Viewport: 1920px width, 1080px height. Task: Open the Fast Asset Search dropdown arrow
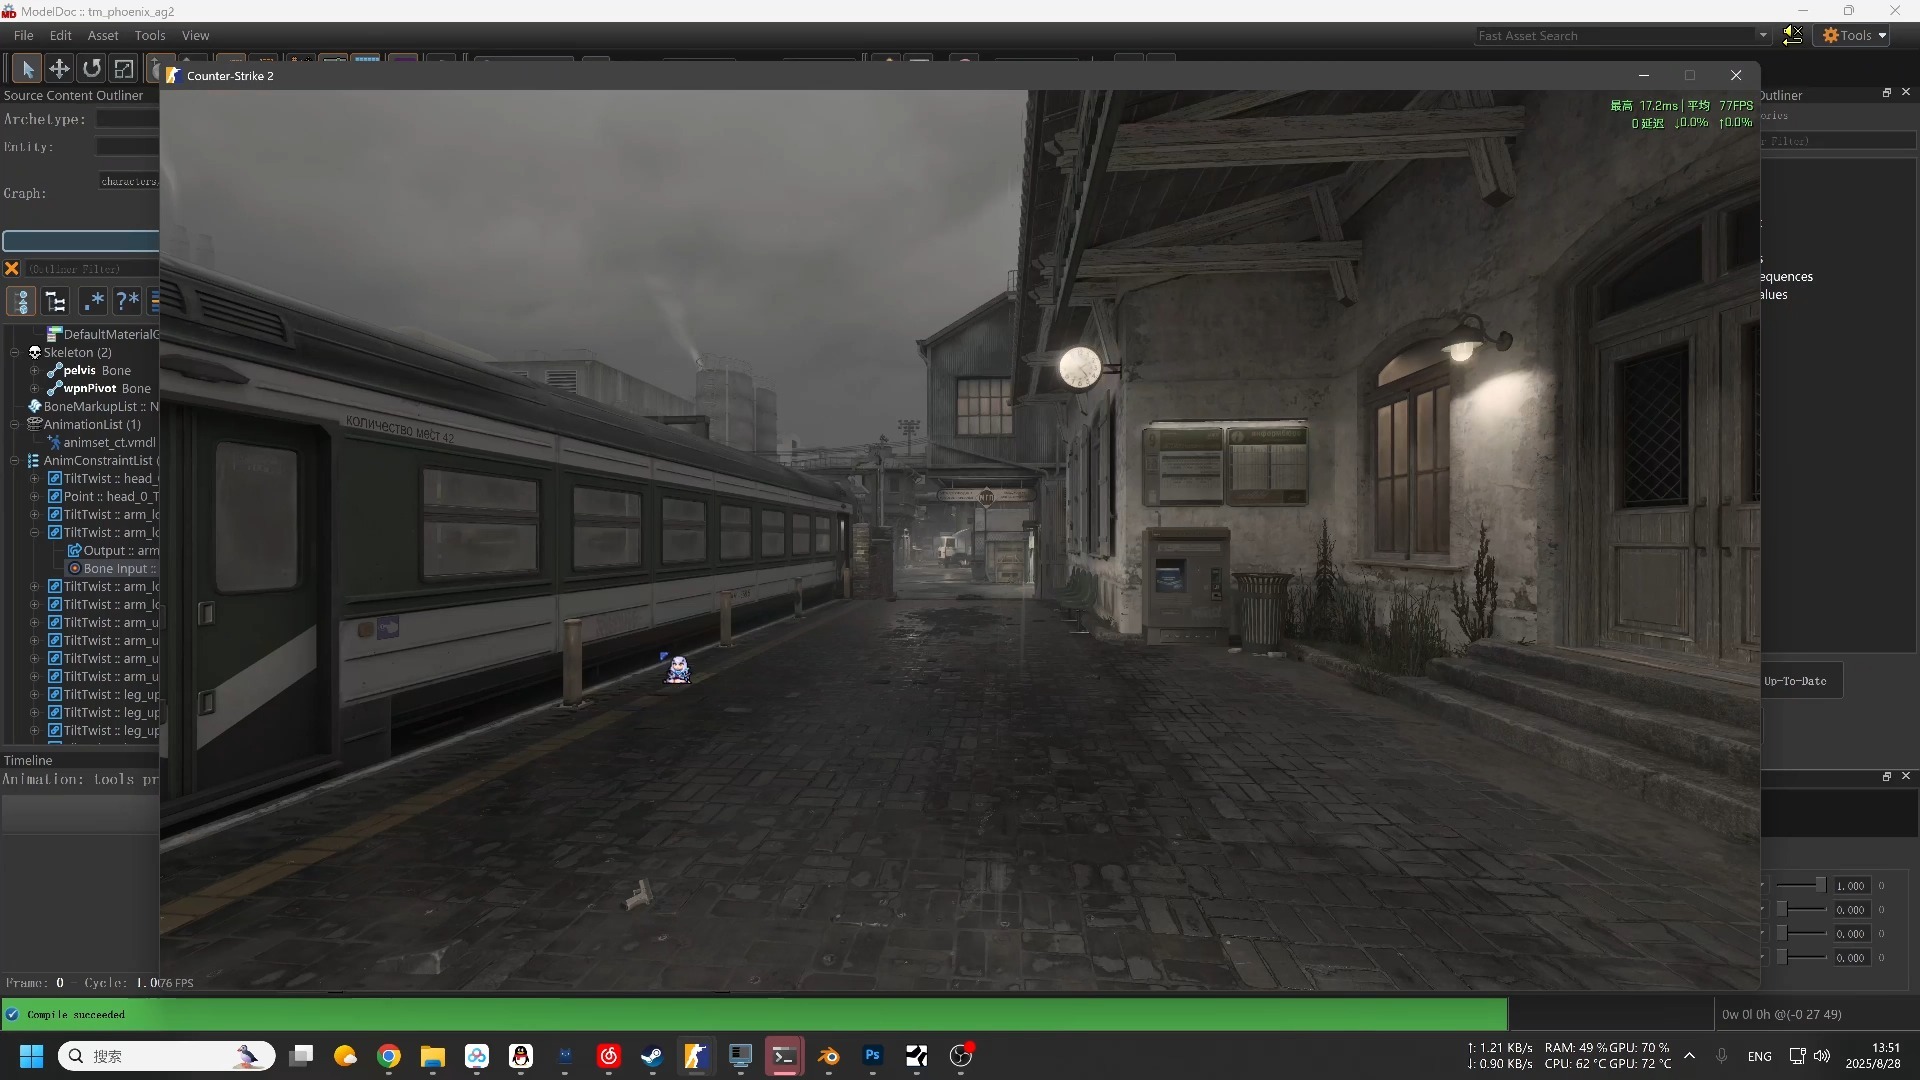1763,36
